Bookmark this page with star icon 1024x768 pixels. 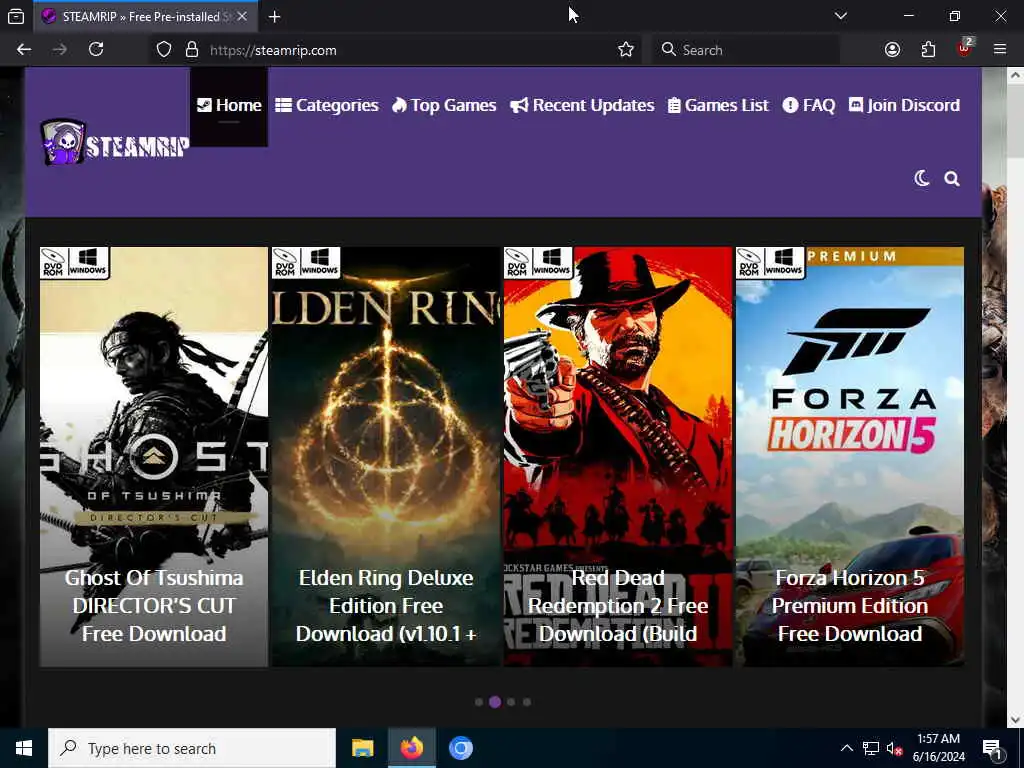click(x=626, y=50)
